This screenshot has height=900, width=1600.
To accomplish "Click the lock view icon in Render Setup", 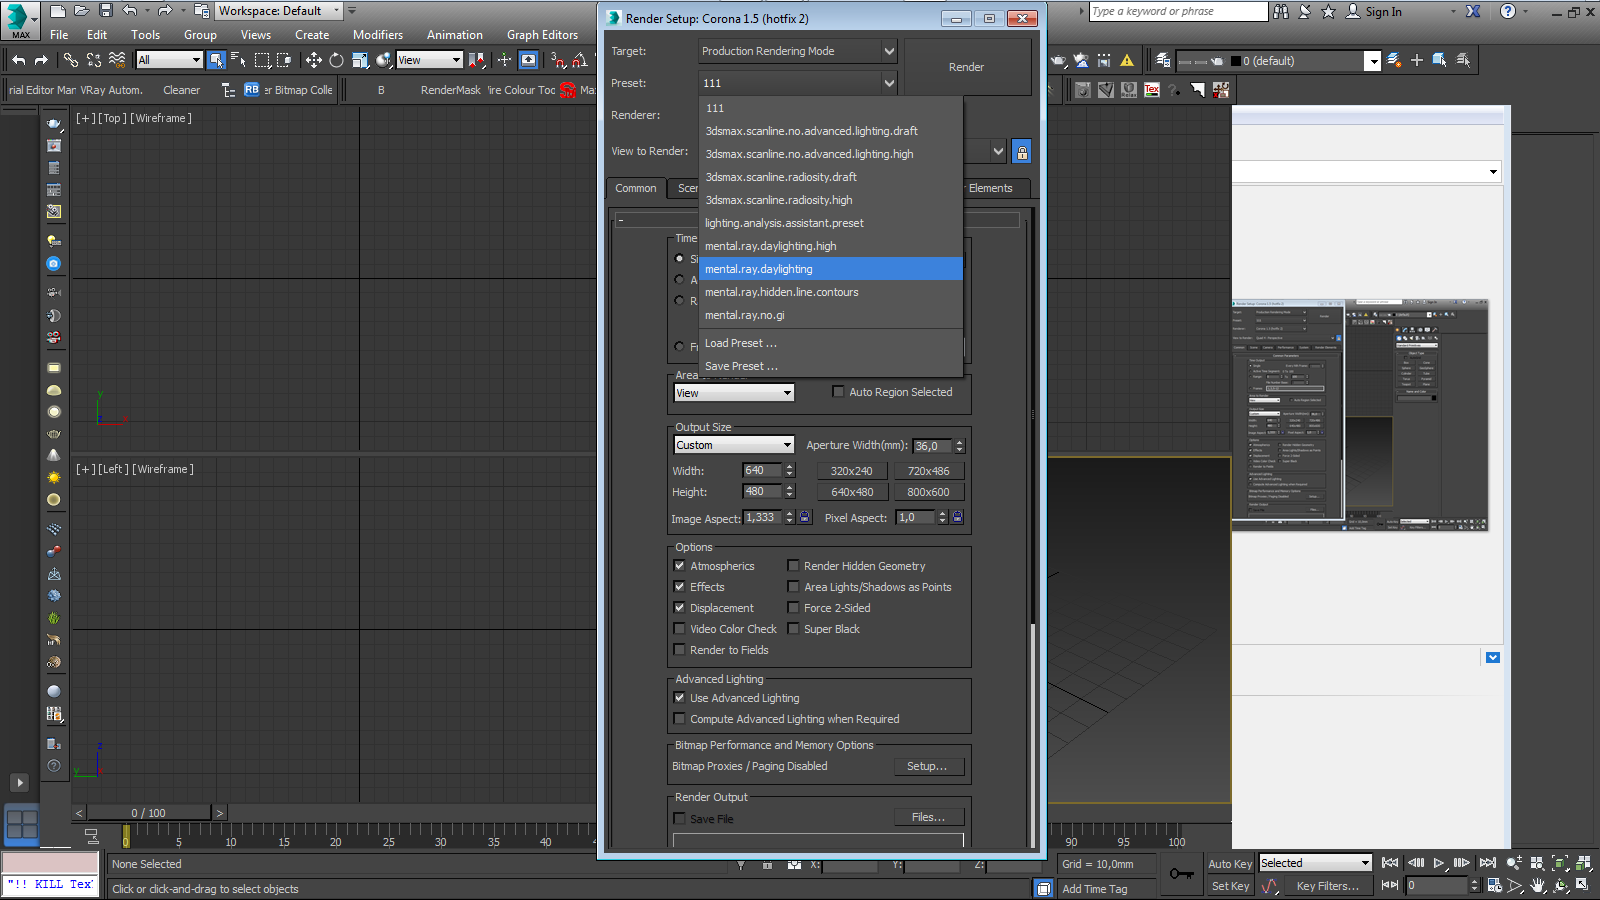I will (x=1022, y=152).
